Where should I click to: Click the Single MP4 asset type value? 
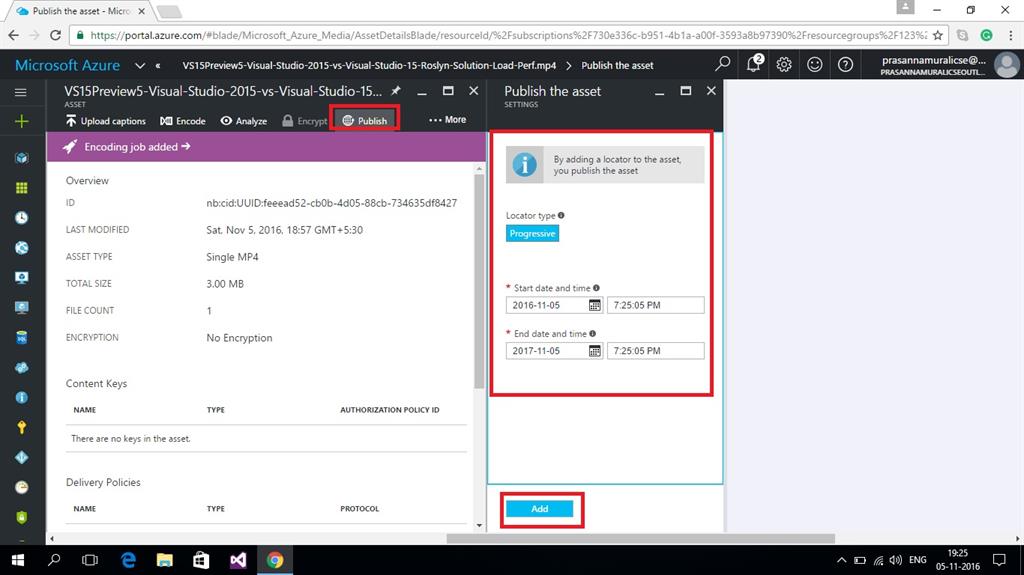tap(232, 257)
